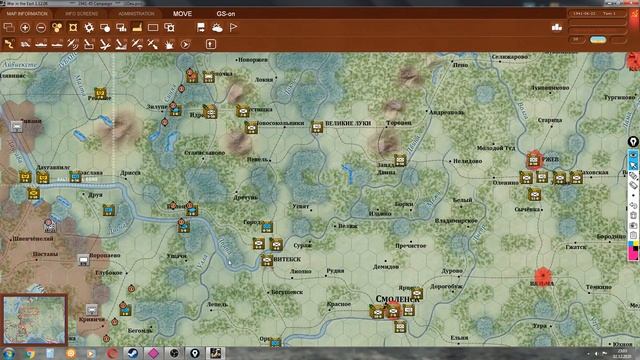640x360 pixels.
Task: Toggle the highlighted hex frame icon
Action: [73, 27]
